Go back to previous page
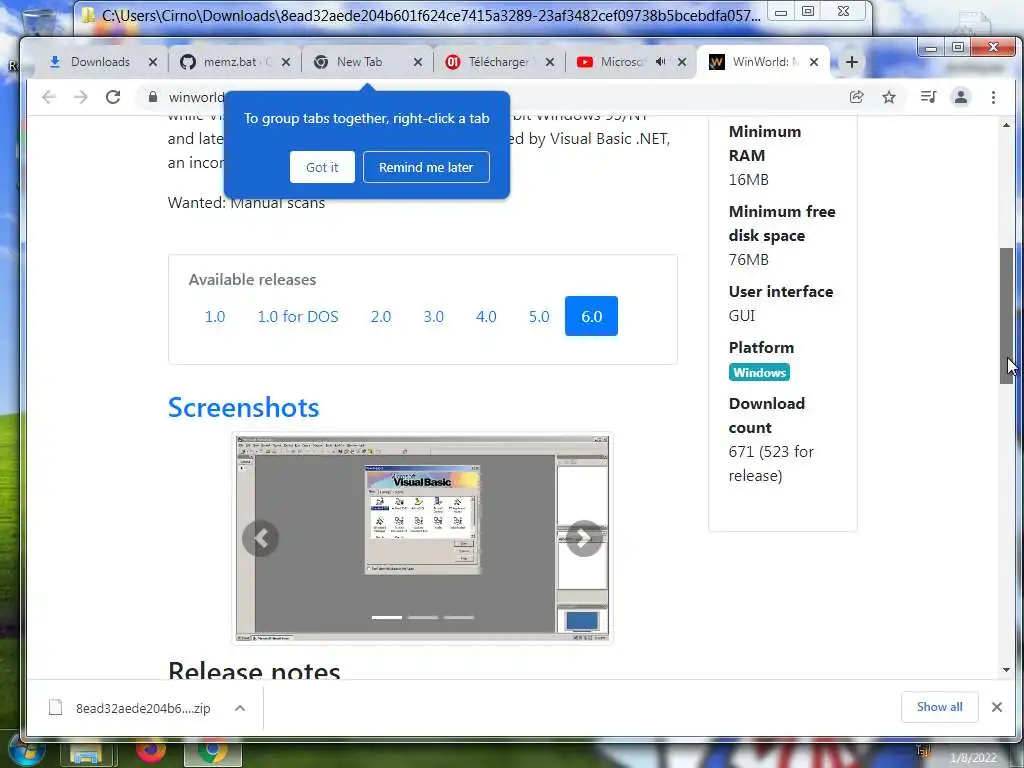Screen dimensions: 1024x768 48,97
